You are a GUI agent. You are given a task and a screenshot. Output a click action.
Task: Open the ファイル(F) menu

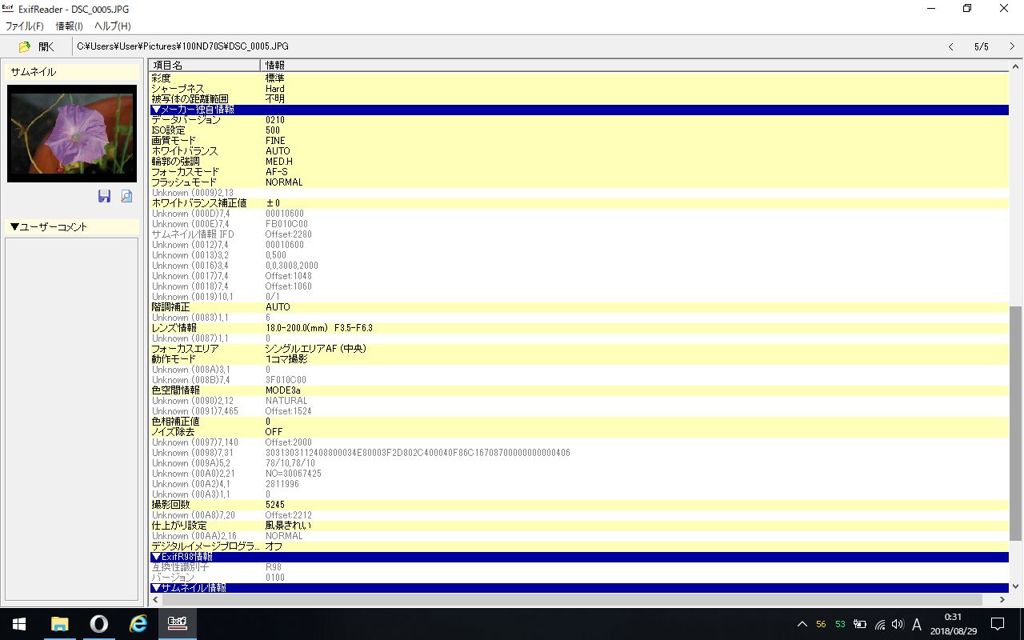point(25,26)
